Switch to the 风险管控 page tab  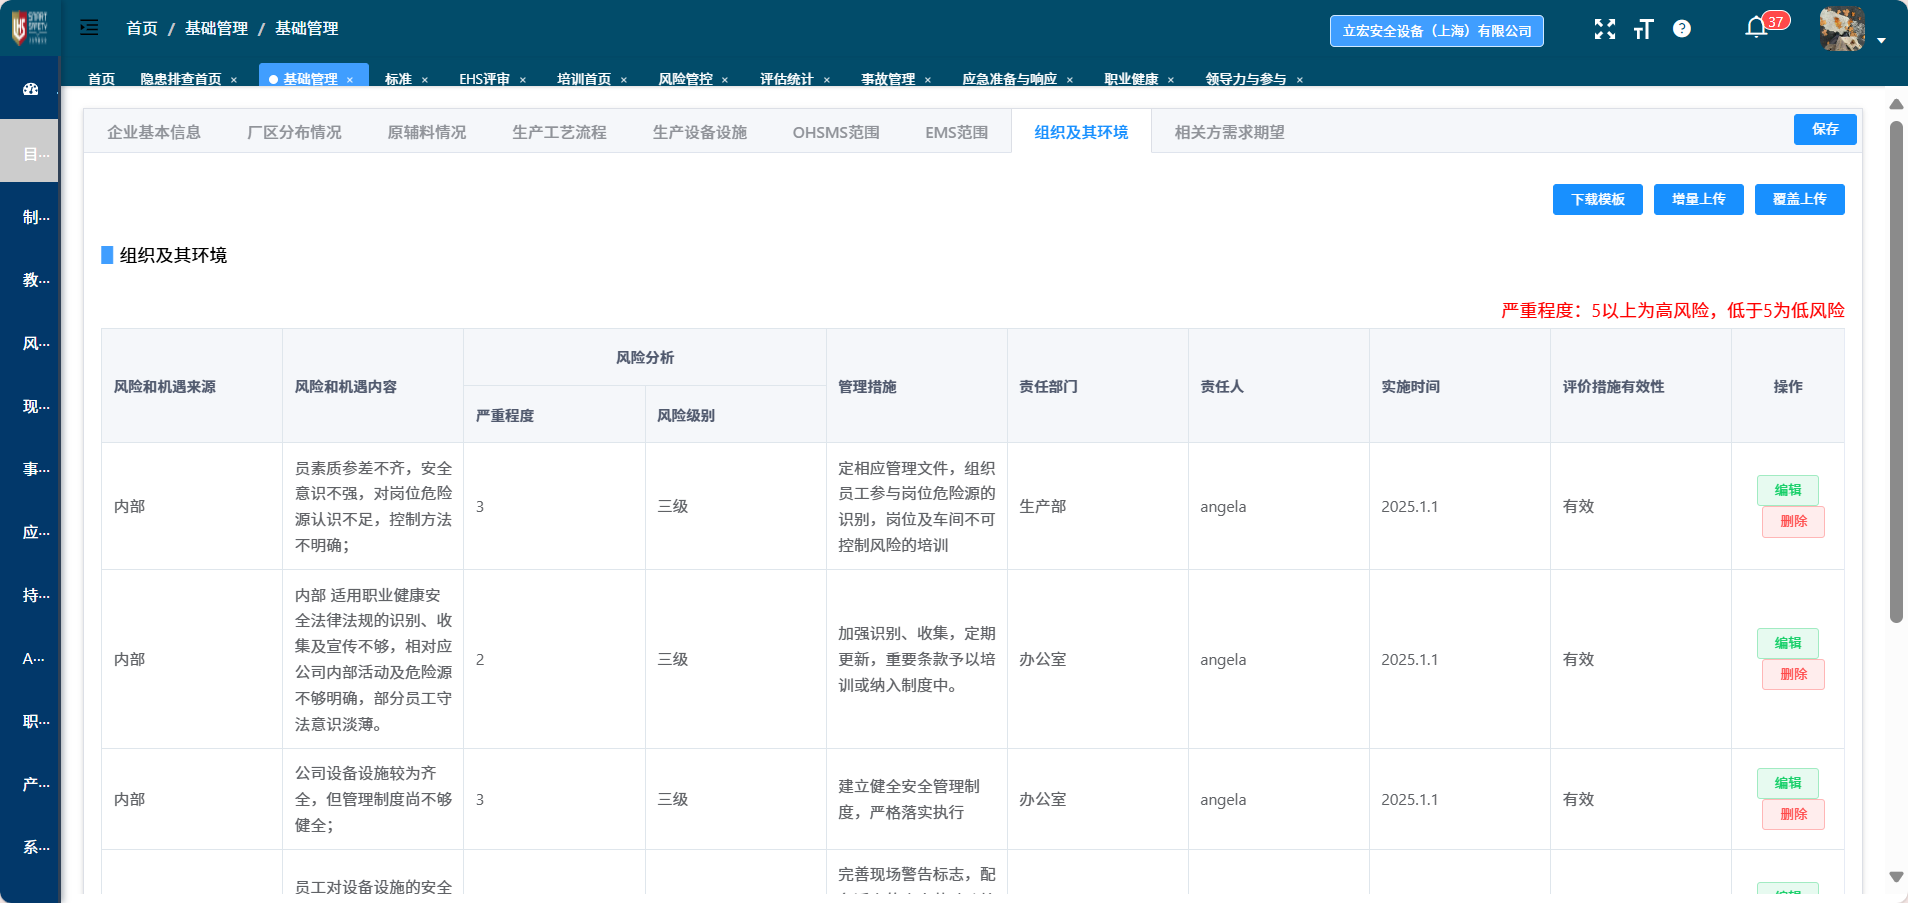[685, 79]
